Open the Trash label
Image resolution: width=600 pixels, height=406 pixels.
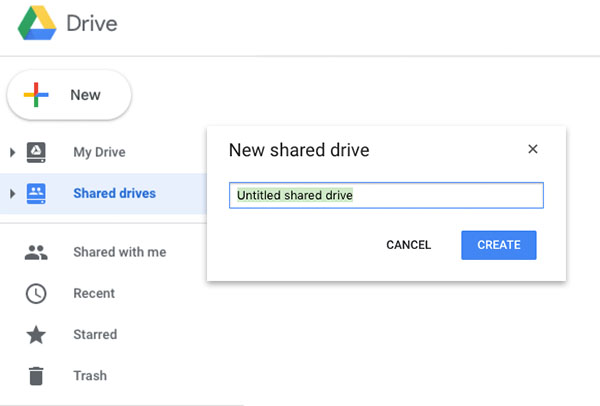click(x=90, y=376)
